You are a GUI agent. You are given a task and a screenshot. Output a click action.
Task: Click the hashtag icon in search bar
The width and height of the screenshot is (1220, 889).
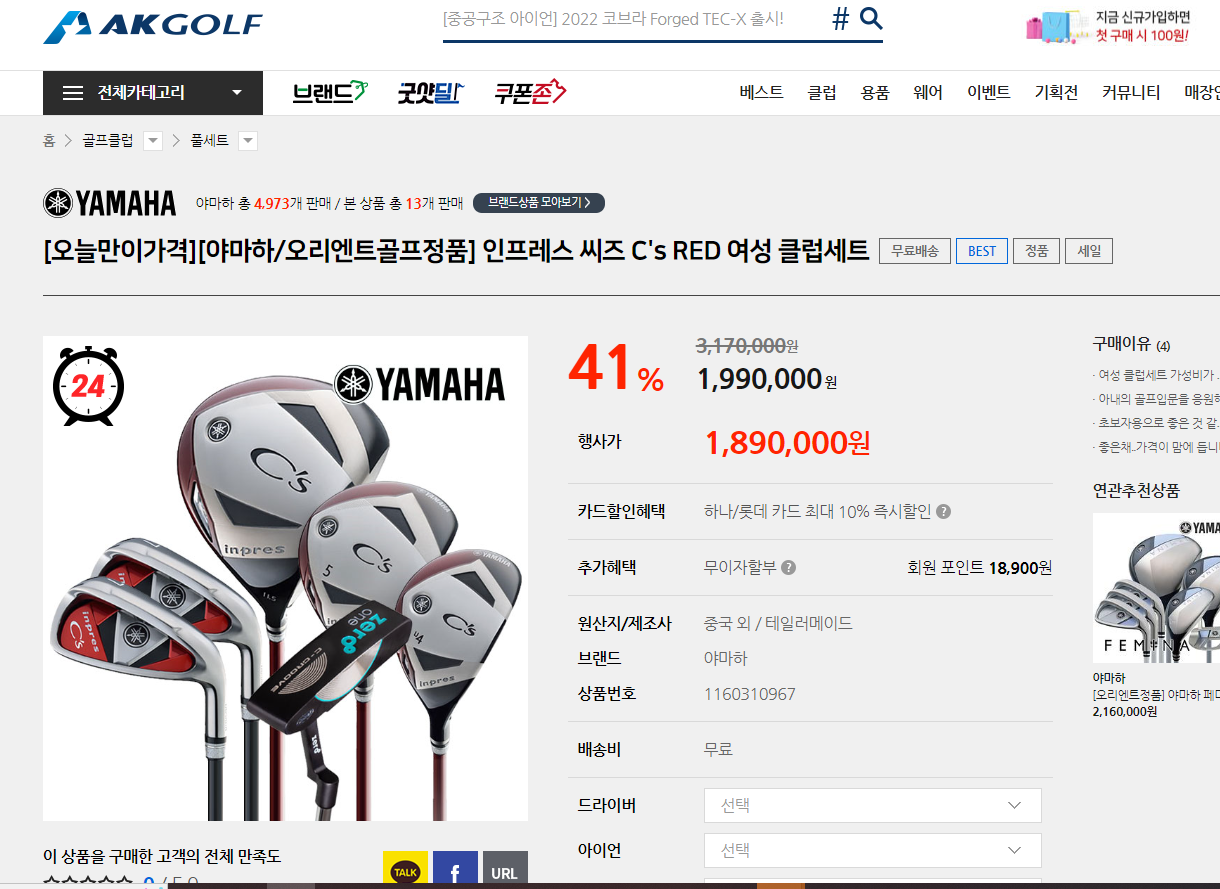coord(840,19)
